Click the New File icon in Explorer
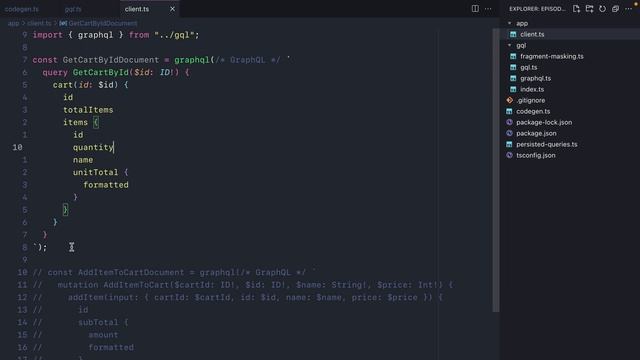Screen dimensions: 640x360 pos(576,9)
